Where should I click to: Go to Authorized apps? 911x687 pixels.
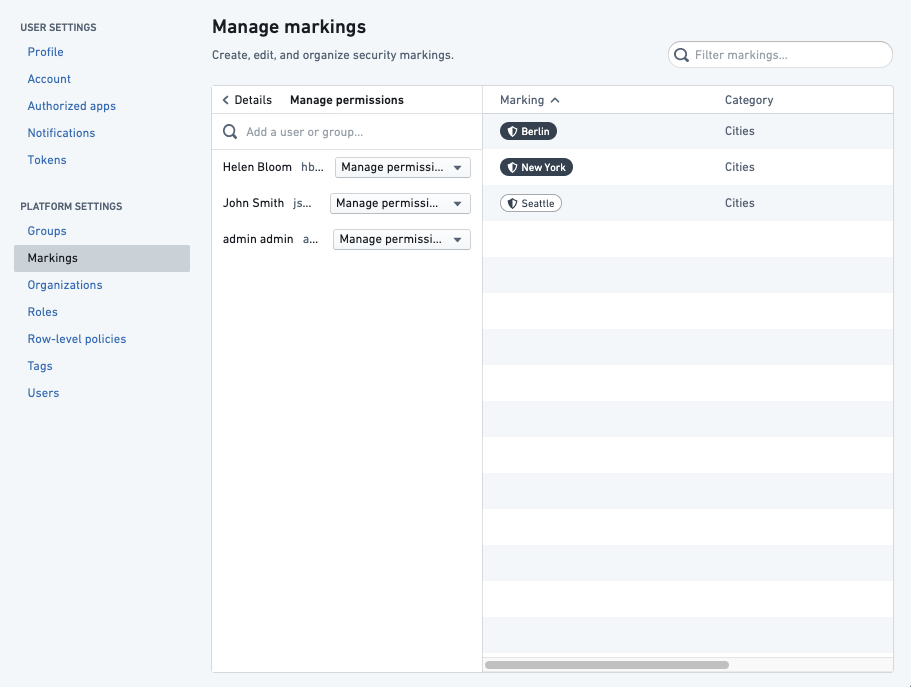(x=71, y=106)
